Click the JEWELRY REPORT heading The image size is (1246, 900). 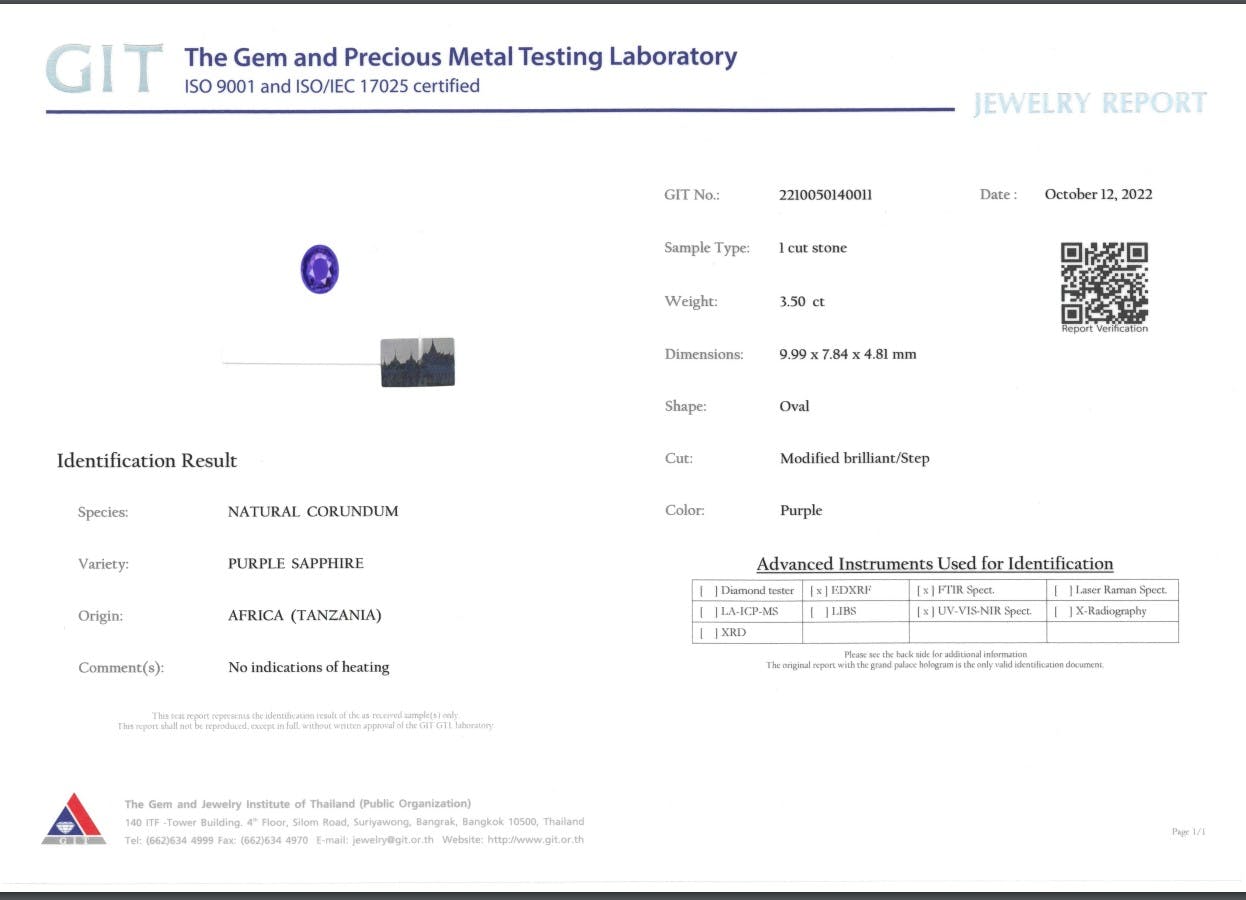(x=1089, y=103)
